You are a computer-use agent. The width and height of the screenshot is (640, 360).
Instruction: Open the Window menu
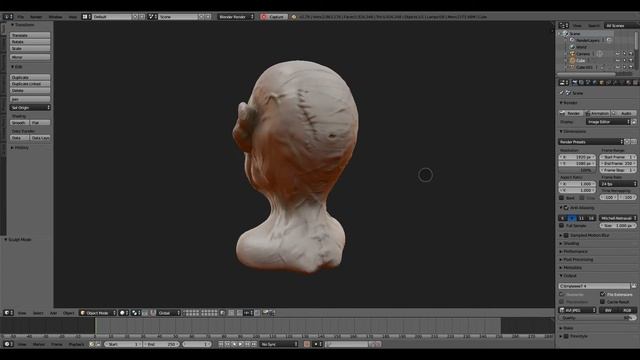tap(56, 17)
